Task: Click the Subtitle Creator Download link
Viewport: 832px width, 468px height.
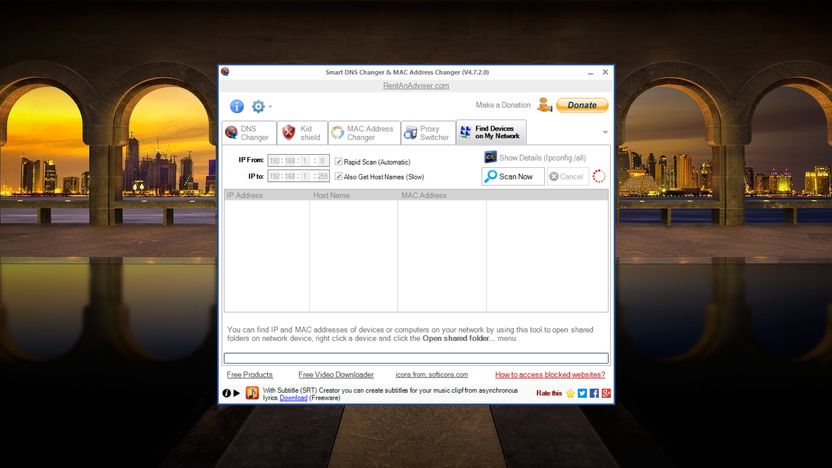Action: click(293, 398)
